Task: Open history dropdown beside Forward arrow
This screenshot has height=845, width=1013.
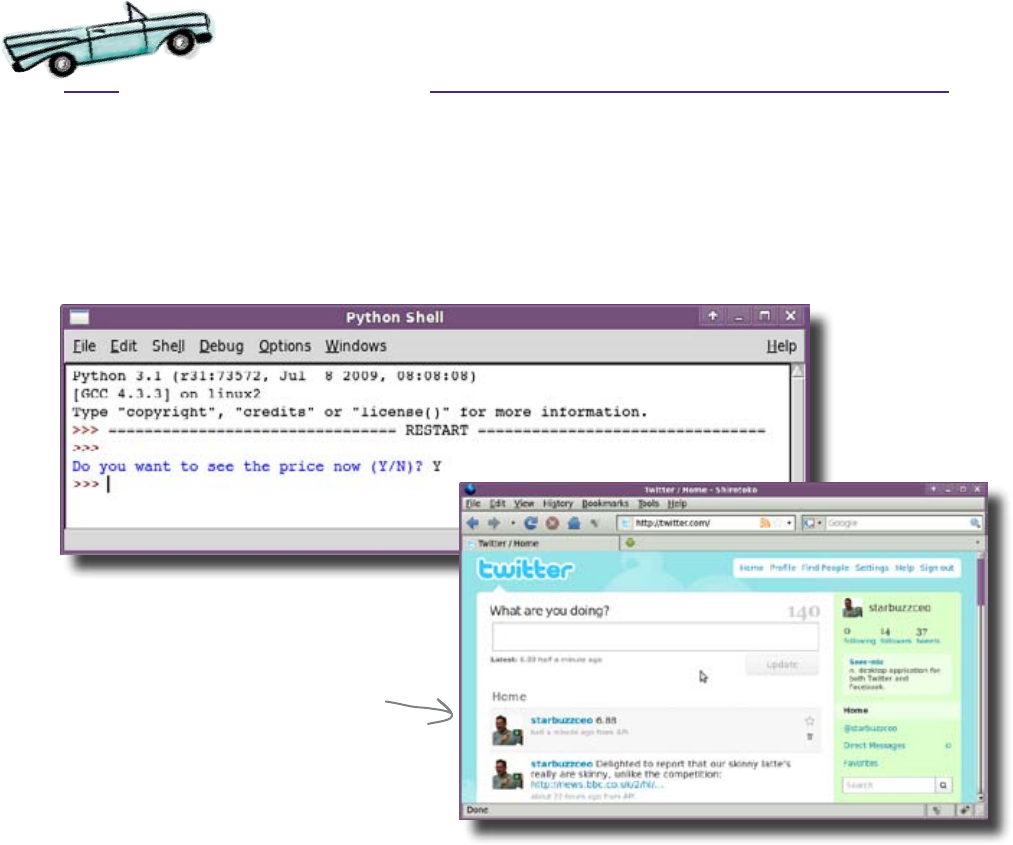Action: (512, 523)
